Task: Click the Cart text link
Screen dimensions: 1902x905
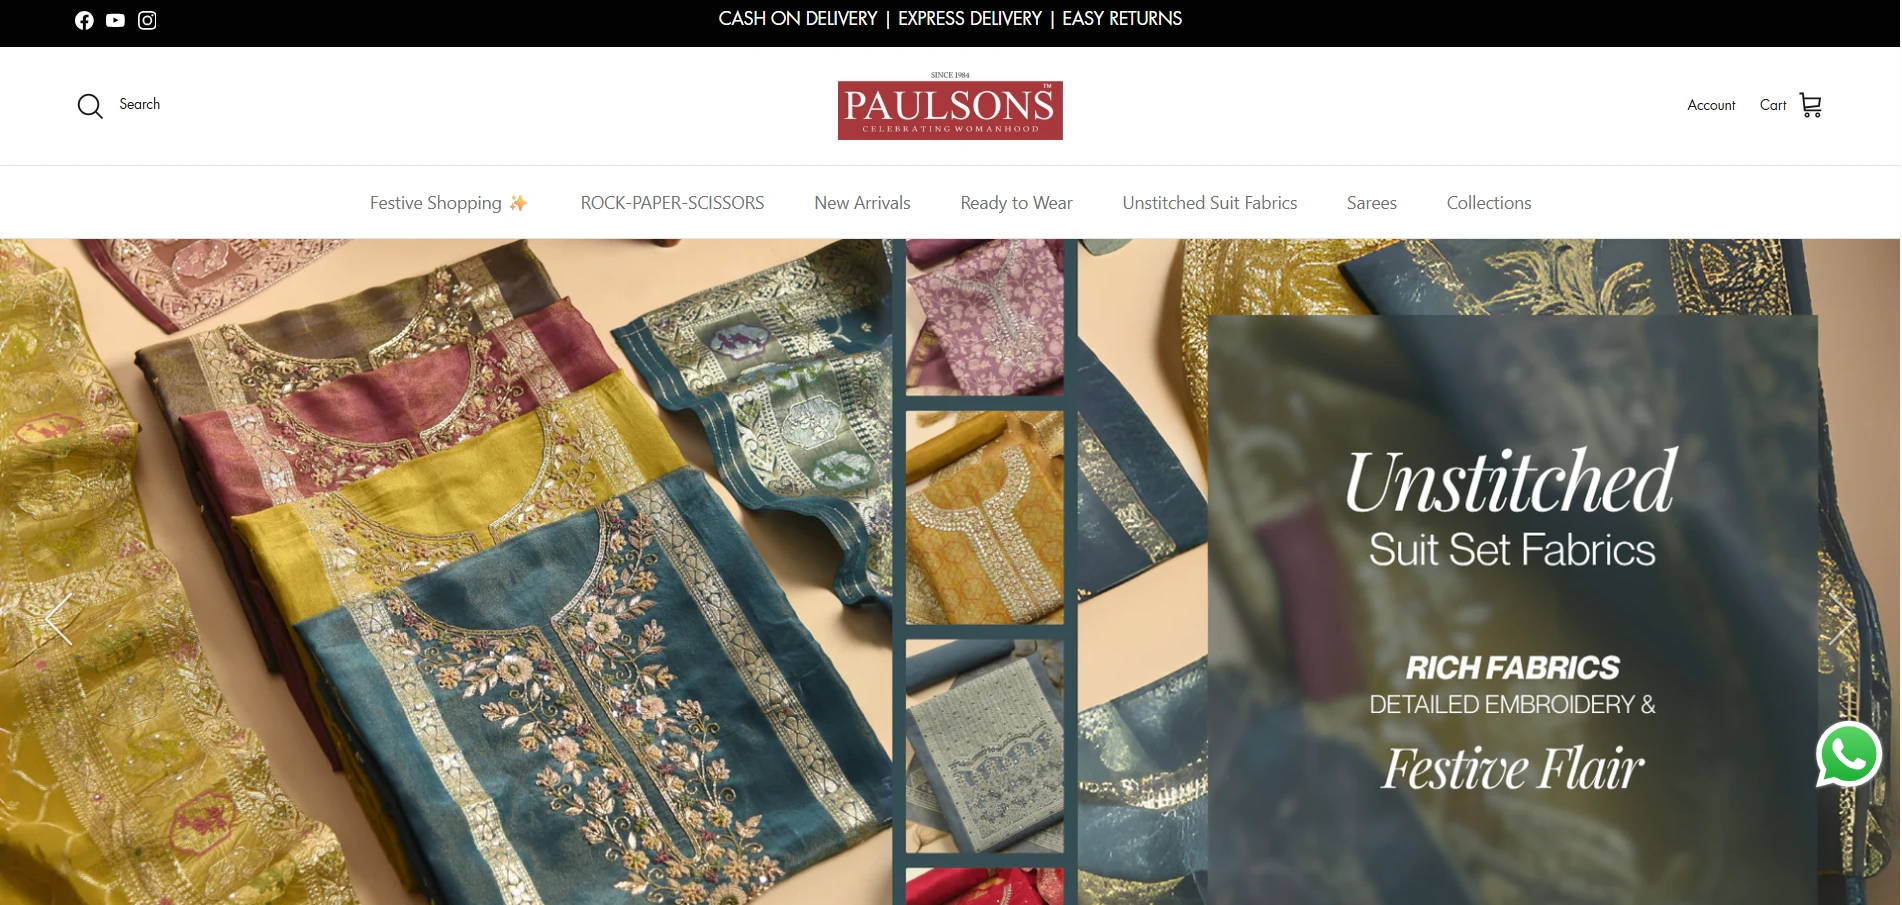Action: [1773, 105]
